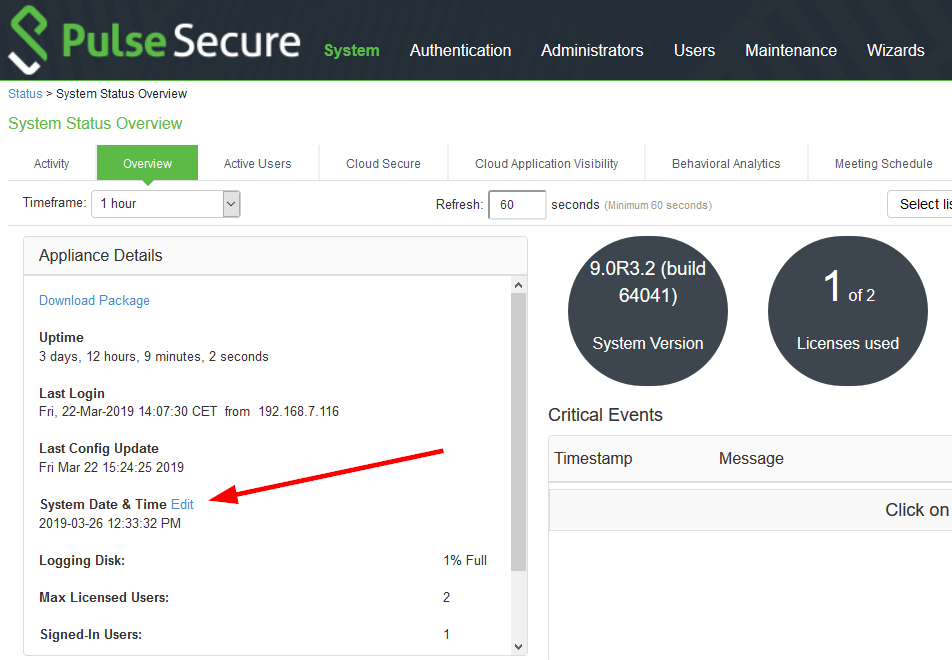The width and height of the screenshot is (952, 660).
Task: Click the Refresh seconds input field
Action: pyautogui.click(x=517, y=205)
